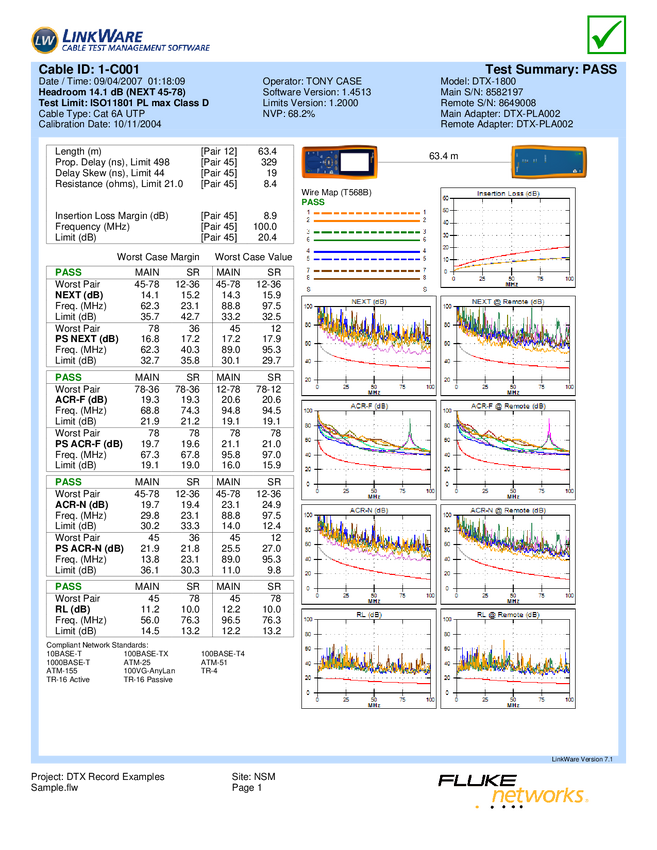Click Main Adapter: DTX-PLA002
657x850 pixels.
tap(500, 114)
